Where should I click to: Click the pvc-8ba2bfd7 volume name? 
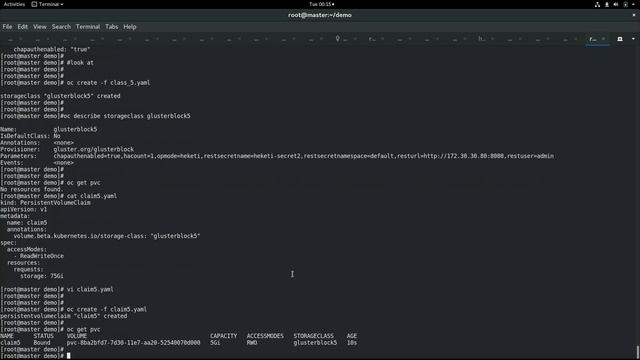coord(133,342)
